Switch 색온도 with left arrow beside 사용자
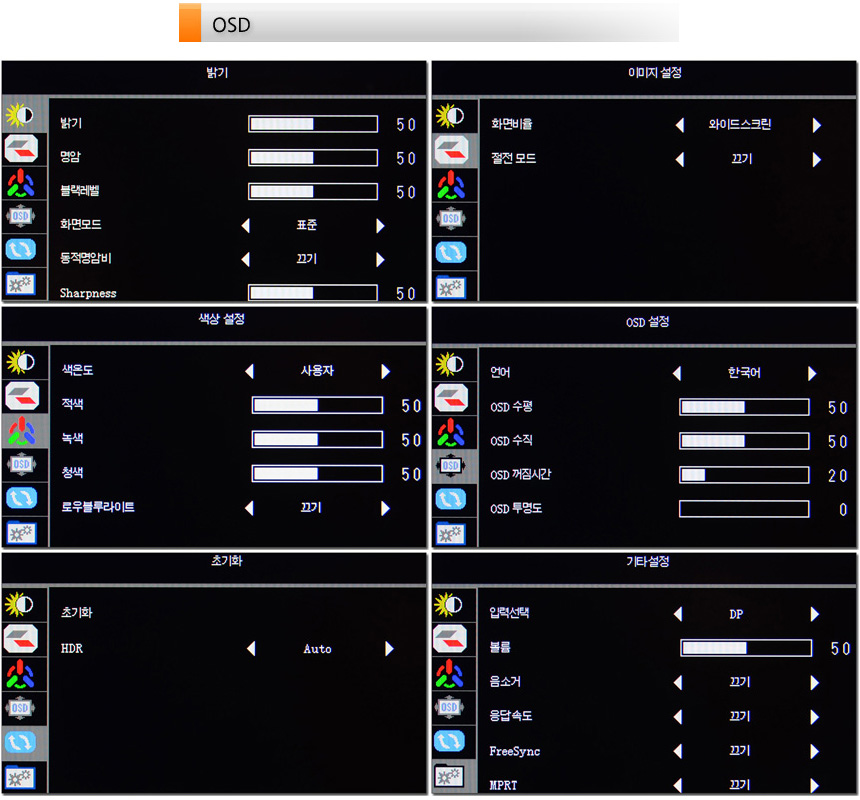860x800 pixels. click(249, 371)
